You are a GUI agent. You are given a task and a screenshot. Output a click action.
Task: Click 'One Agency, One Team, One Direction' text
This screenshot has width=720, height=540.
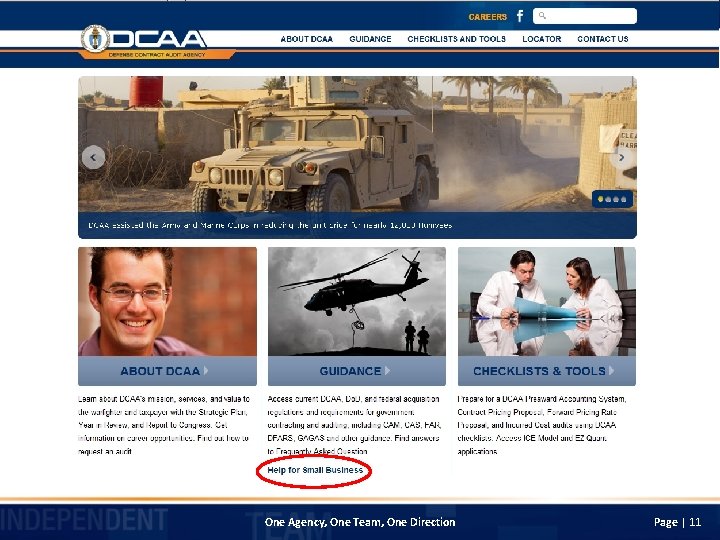[x=360, y=522]
